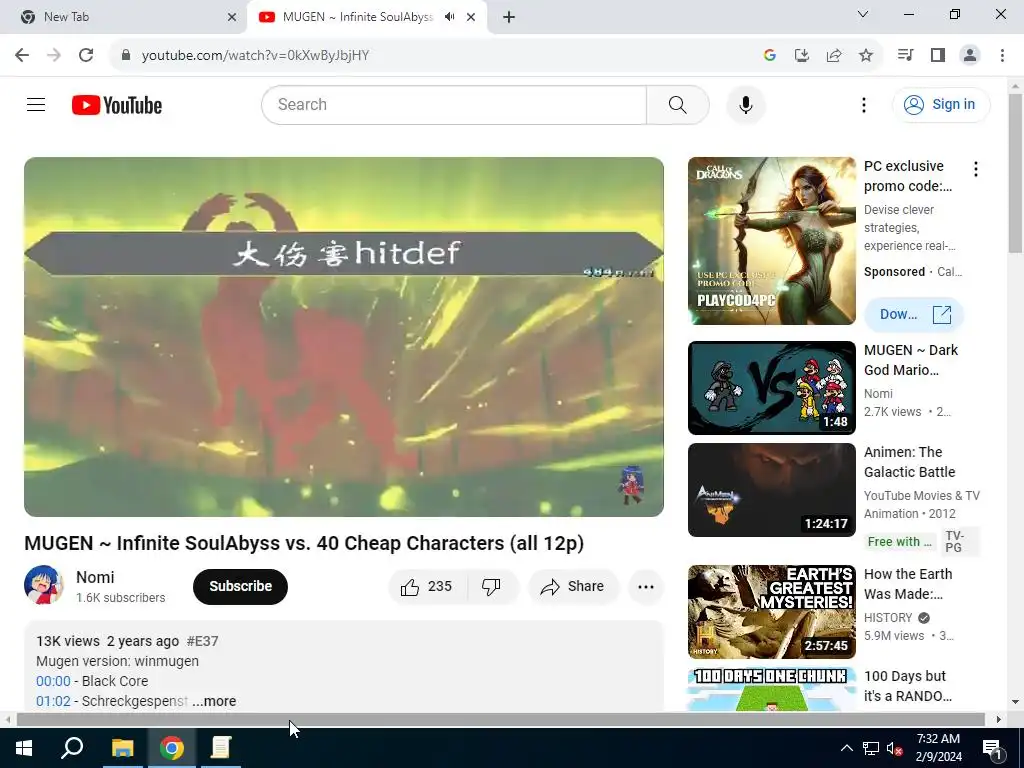This screenshot has height=768, width=1024.
Task: Open MUGEN ~ Dark God Mario title
Action: tap(910, 360)
